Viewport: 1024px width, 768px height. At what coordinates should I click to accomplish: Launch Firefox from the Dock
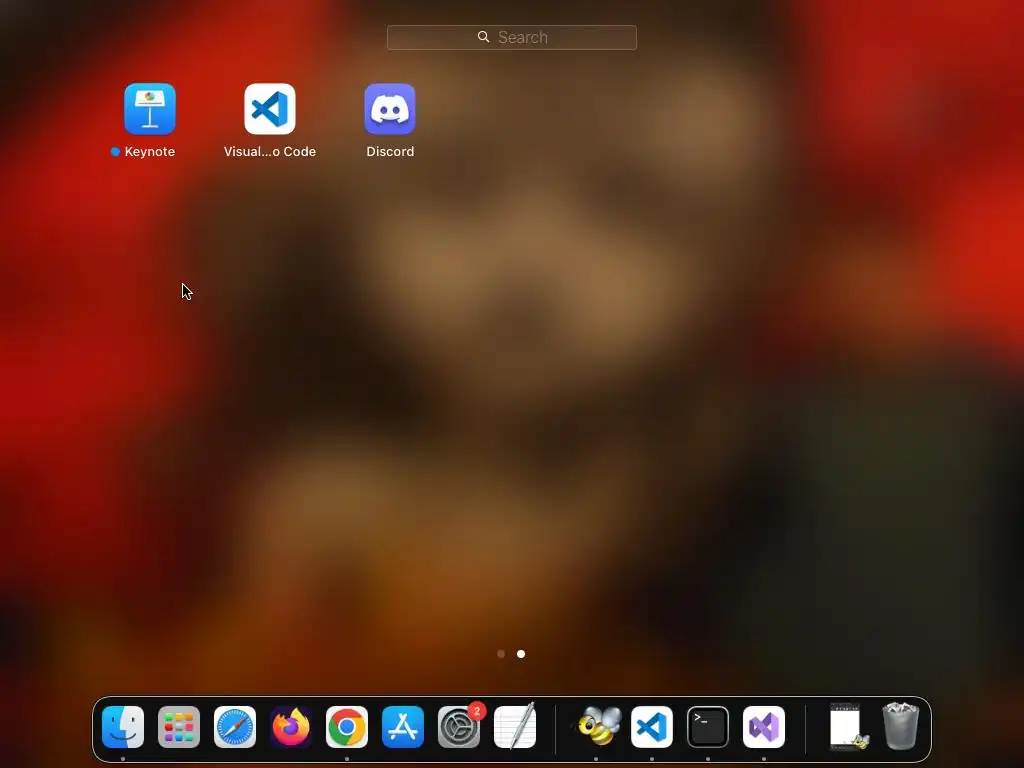[x=291, y=727]
